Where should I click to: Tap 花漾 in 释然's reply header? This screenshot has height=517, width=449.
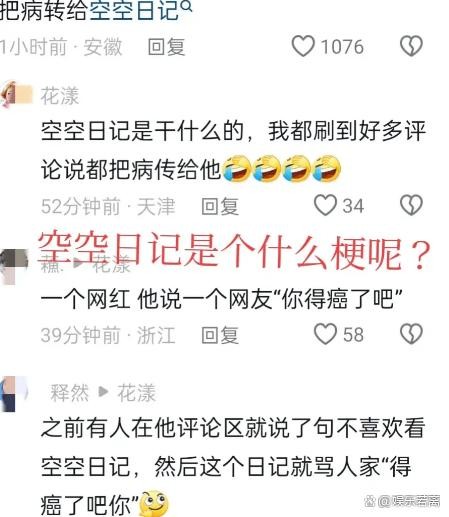tap(137, 393)
